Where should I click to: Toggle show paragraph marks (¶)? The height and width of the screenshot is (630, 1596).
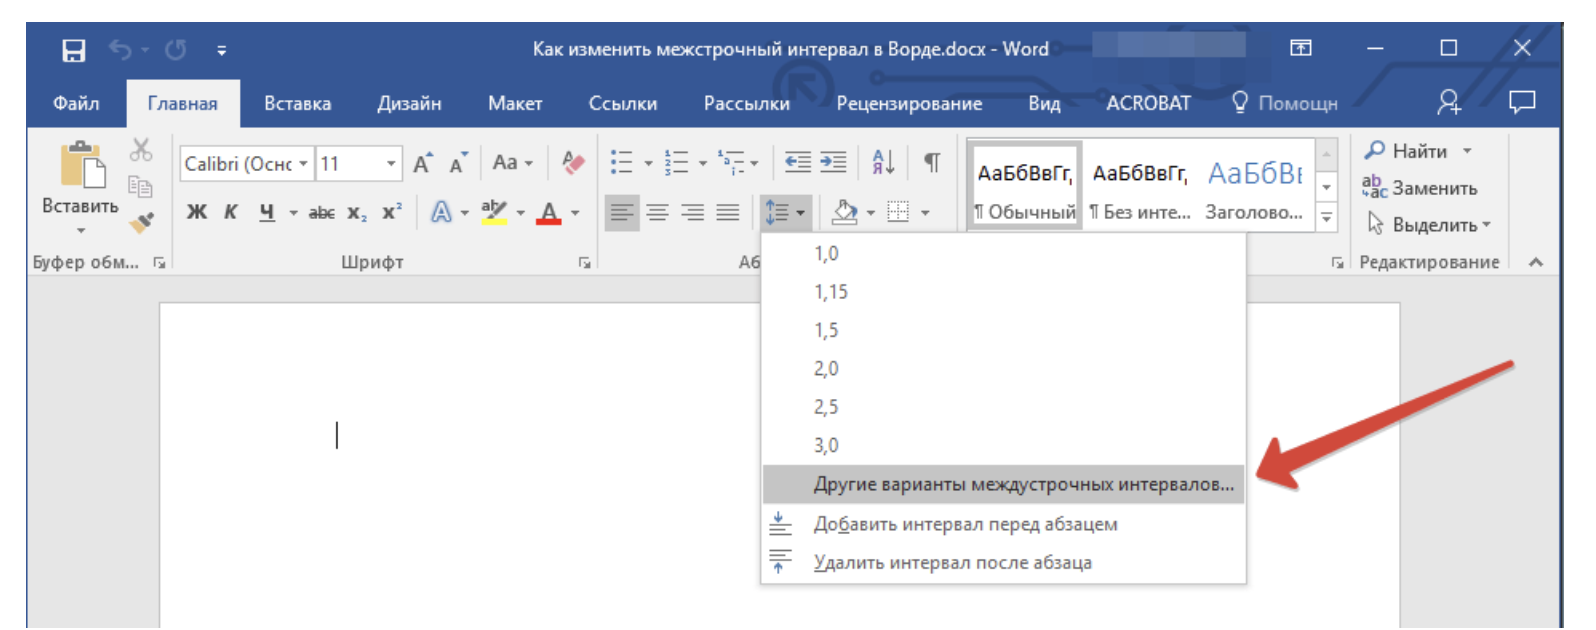click(x=931, y=162)
